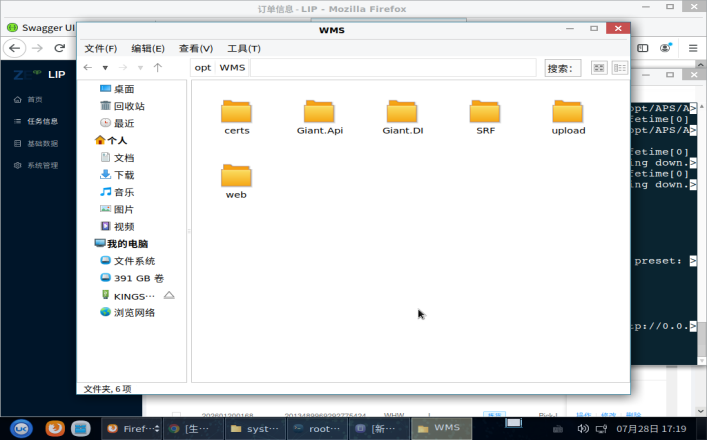708x440 pixels.
Task: Switch to root… terminal taskbar window
Action: [317, 428]
